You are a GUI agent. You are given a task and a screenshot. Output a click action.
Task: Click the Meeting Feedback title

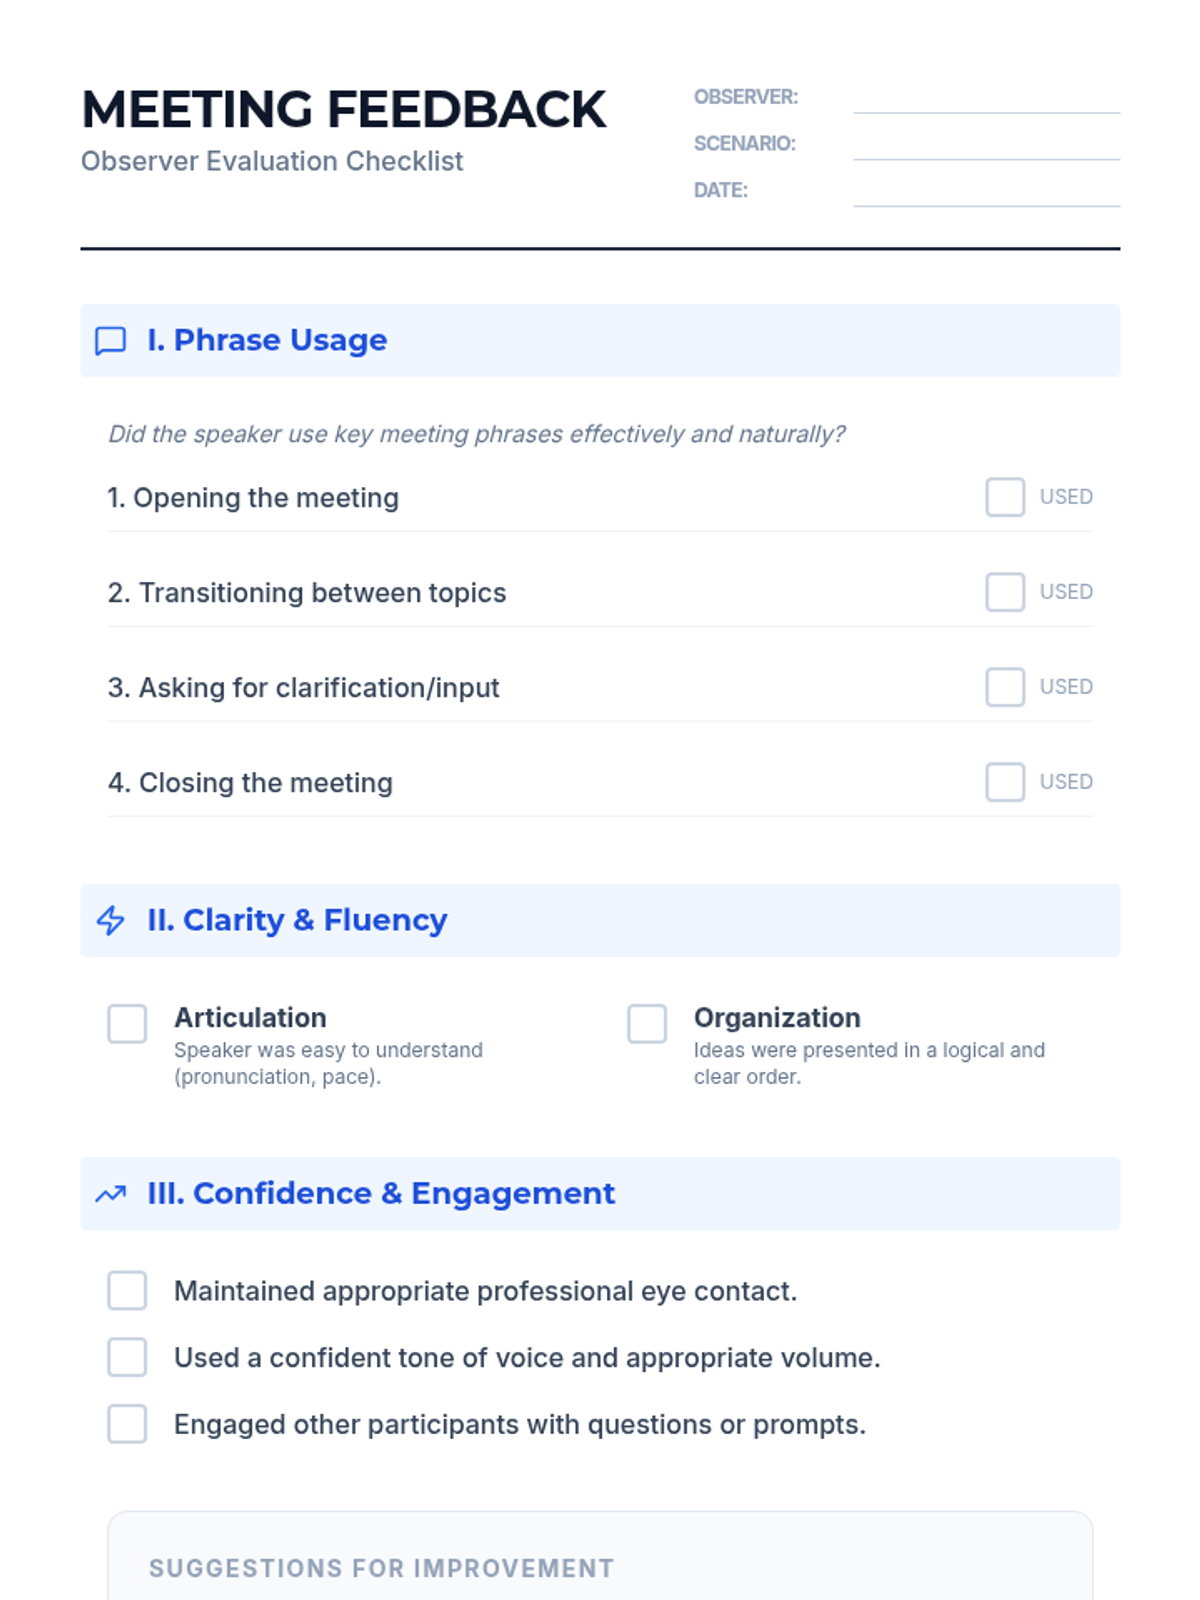point(344,110)
